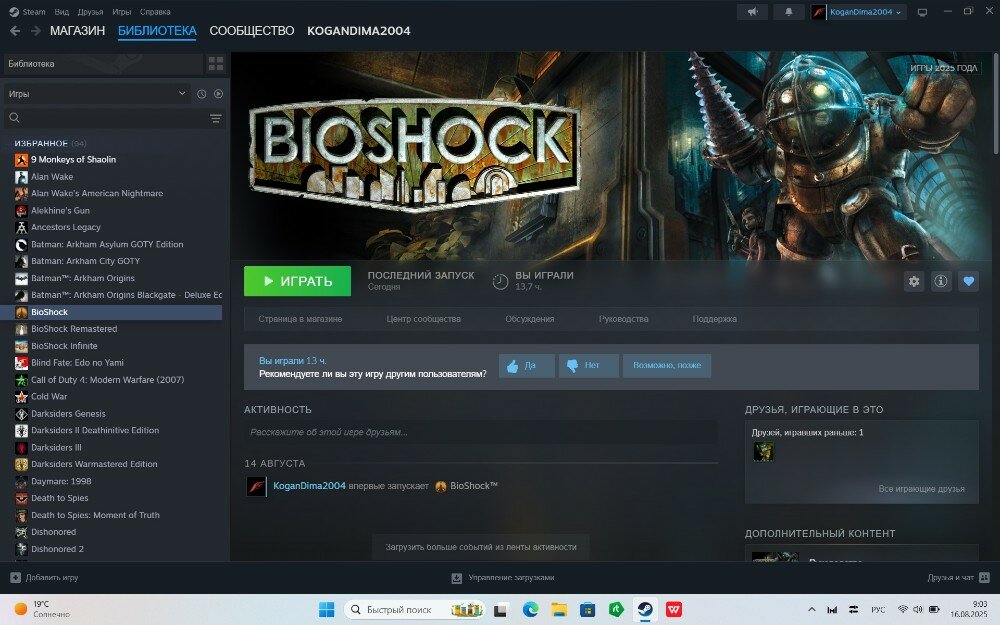
Task: Open advanced filter options icon
Action: coord(216,119)
